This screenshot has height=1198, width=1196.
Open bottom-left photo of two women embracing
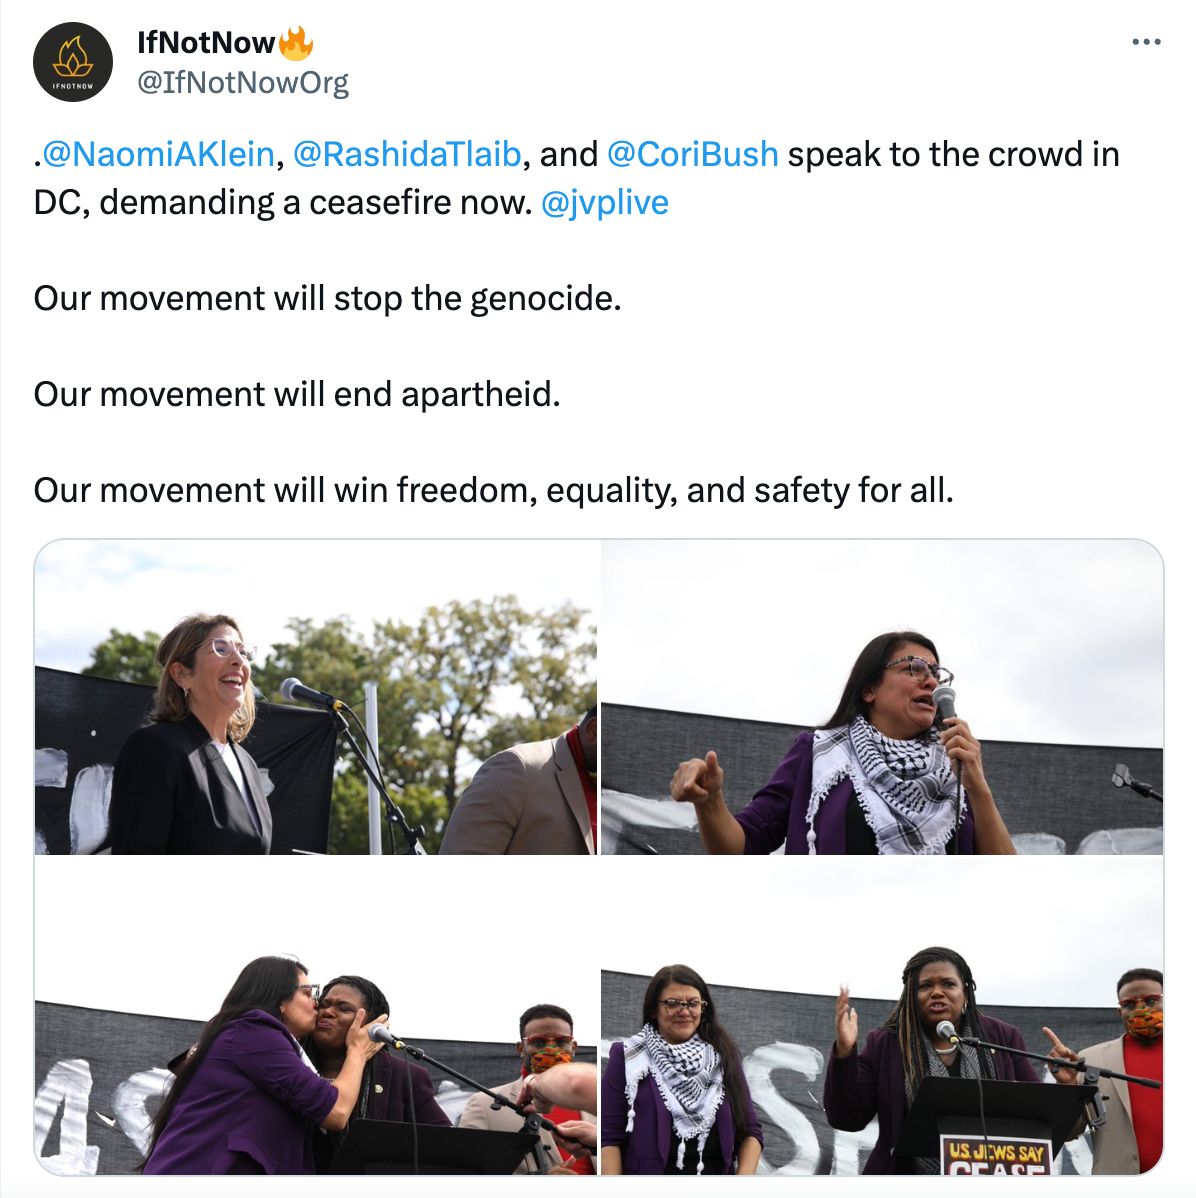(x=316, y=1016)
